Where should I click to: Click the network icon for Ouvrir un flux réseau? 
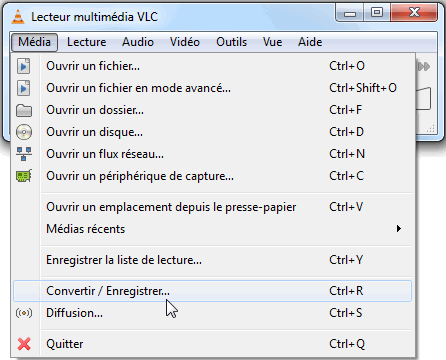point(24,154)
